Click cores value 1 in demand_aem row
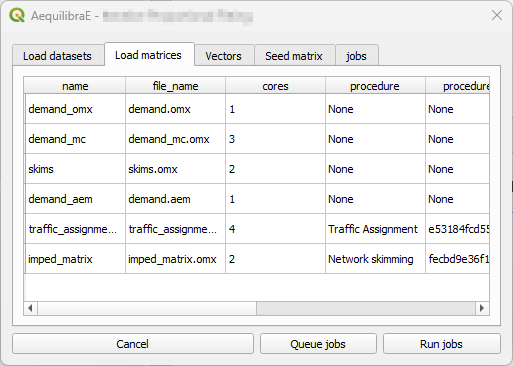The height and width of the screenshot is (366, 513). pos(275,199)
